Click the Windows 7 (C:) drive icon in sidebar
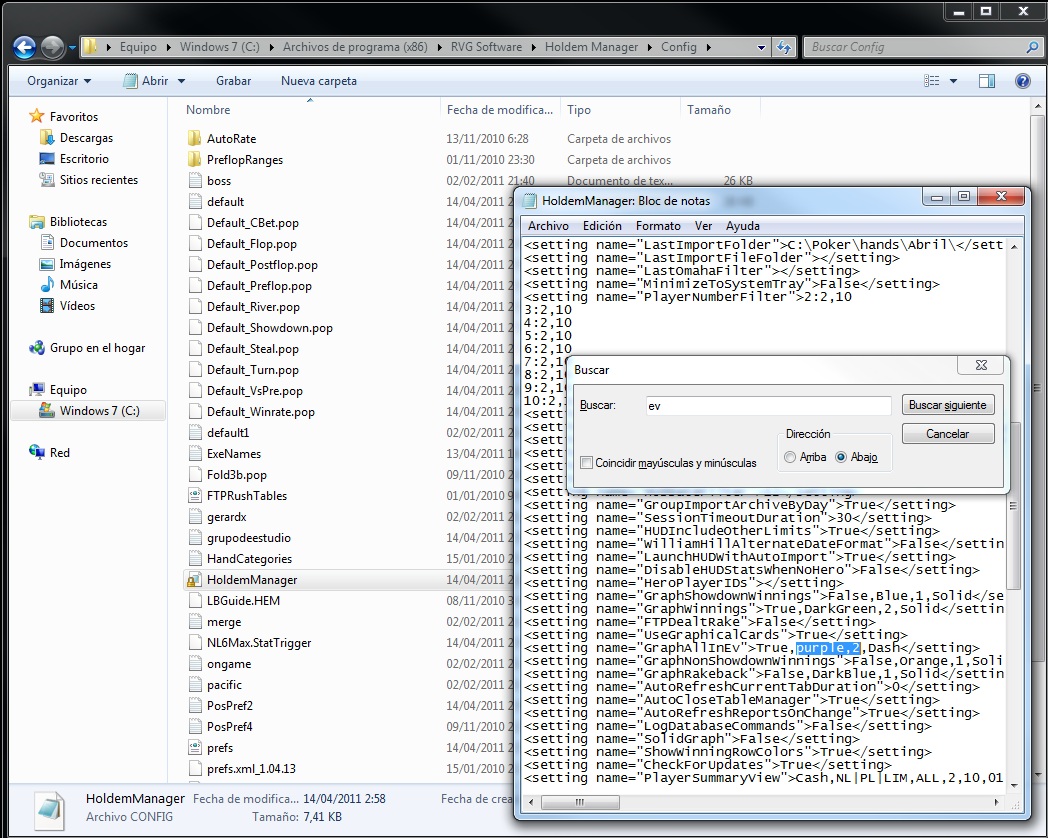Screen dimensions: 1048x838 [47, 410]
